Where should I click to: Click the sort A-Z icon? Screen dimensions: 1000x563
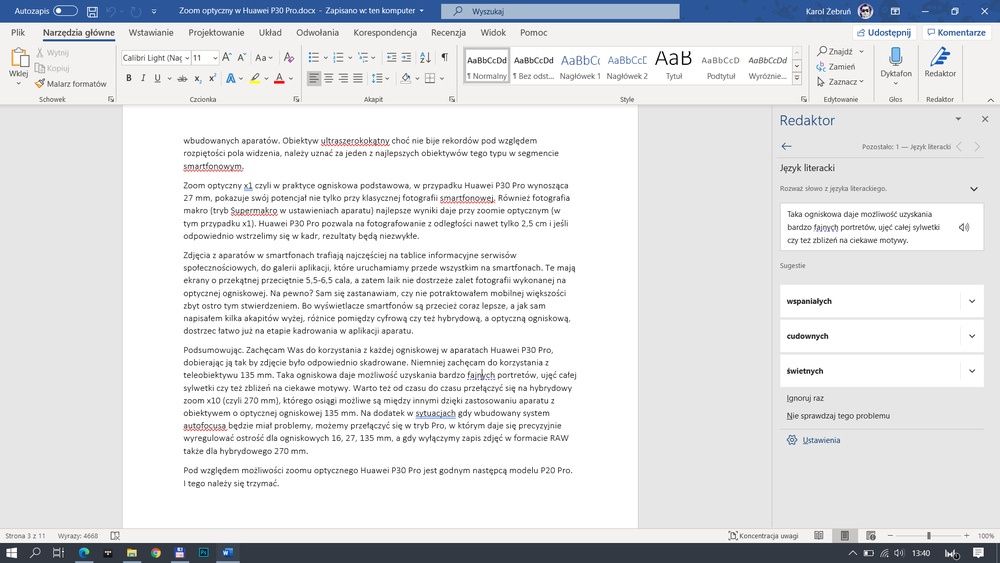[425, 57]
